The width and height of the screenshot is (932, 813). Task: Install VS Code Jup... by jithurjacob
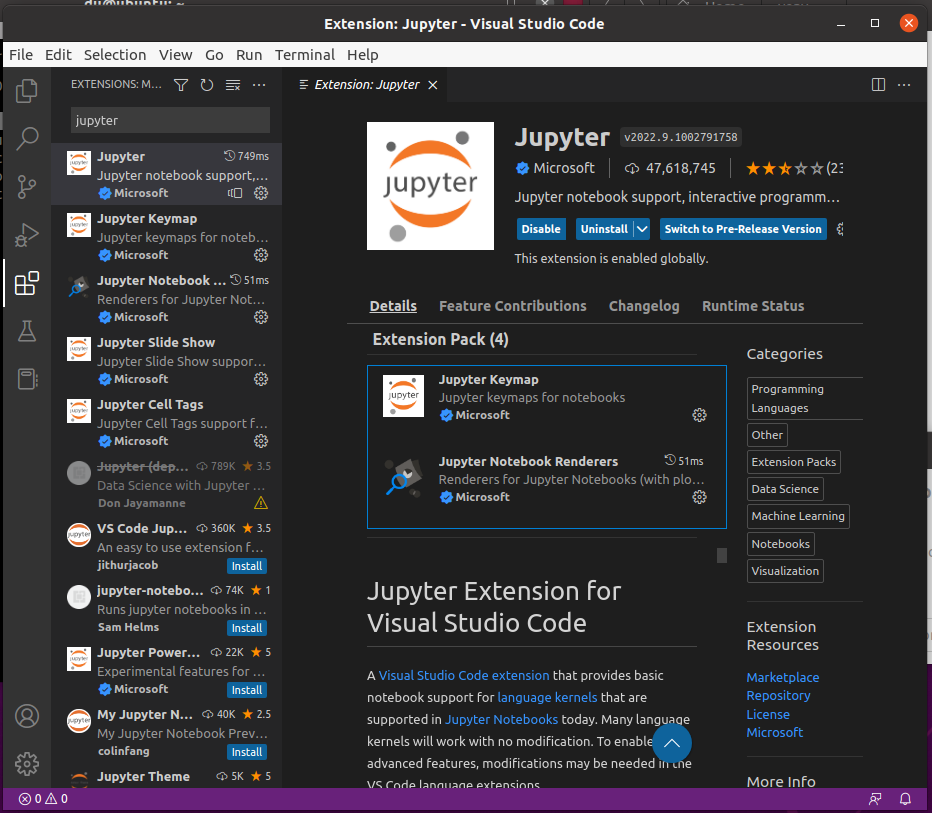pos(247,566)
